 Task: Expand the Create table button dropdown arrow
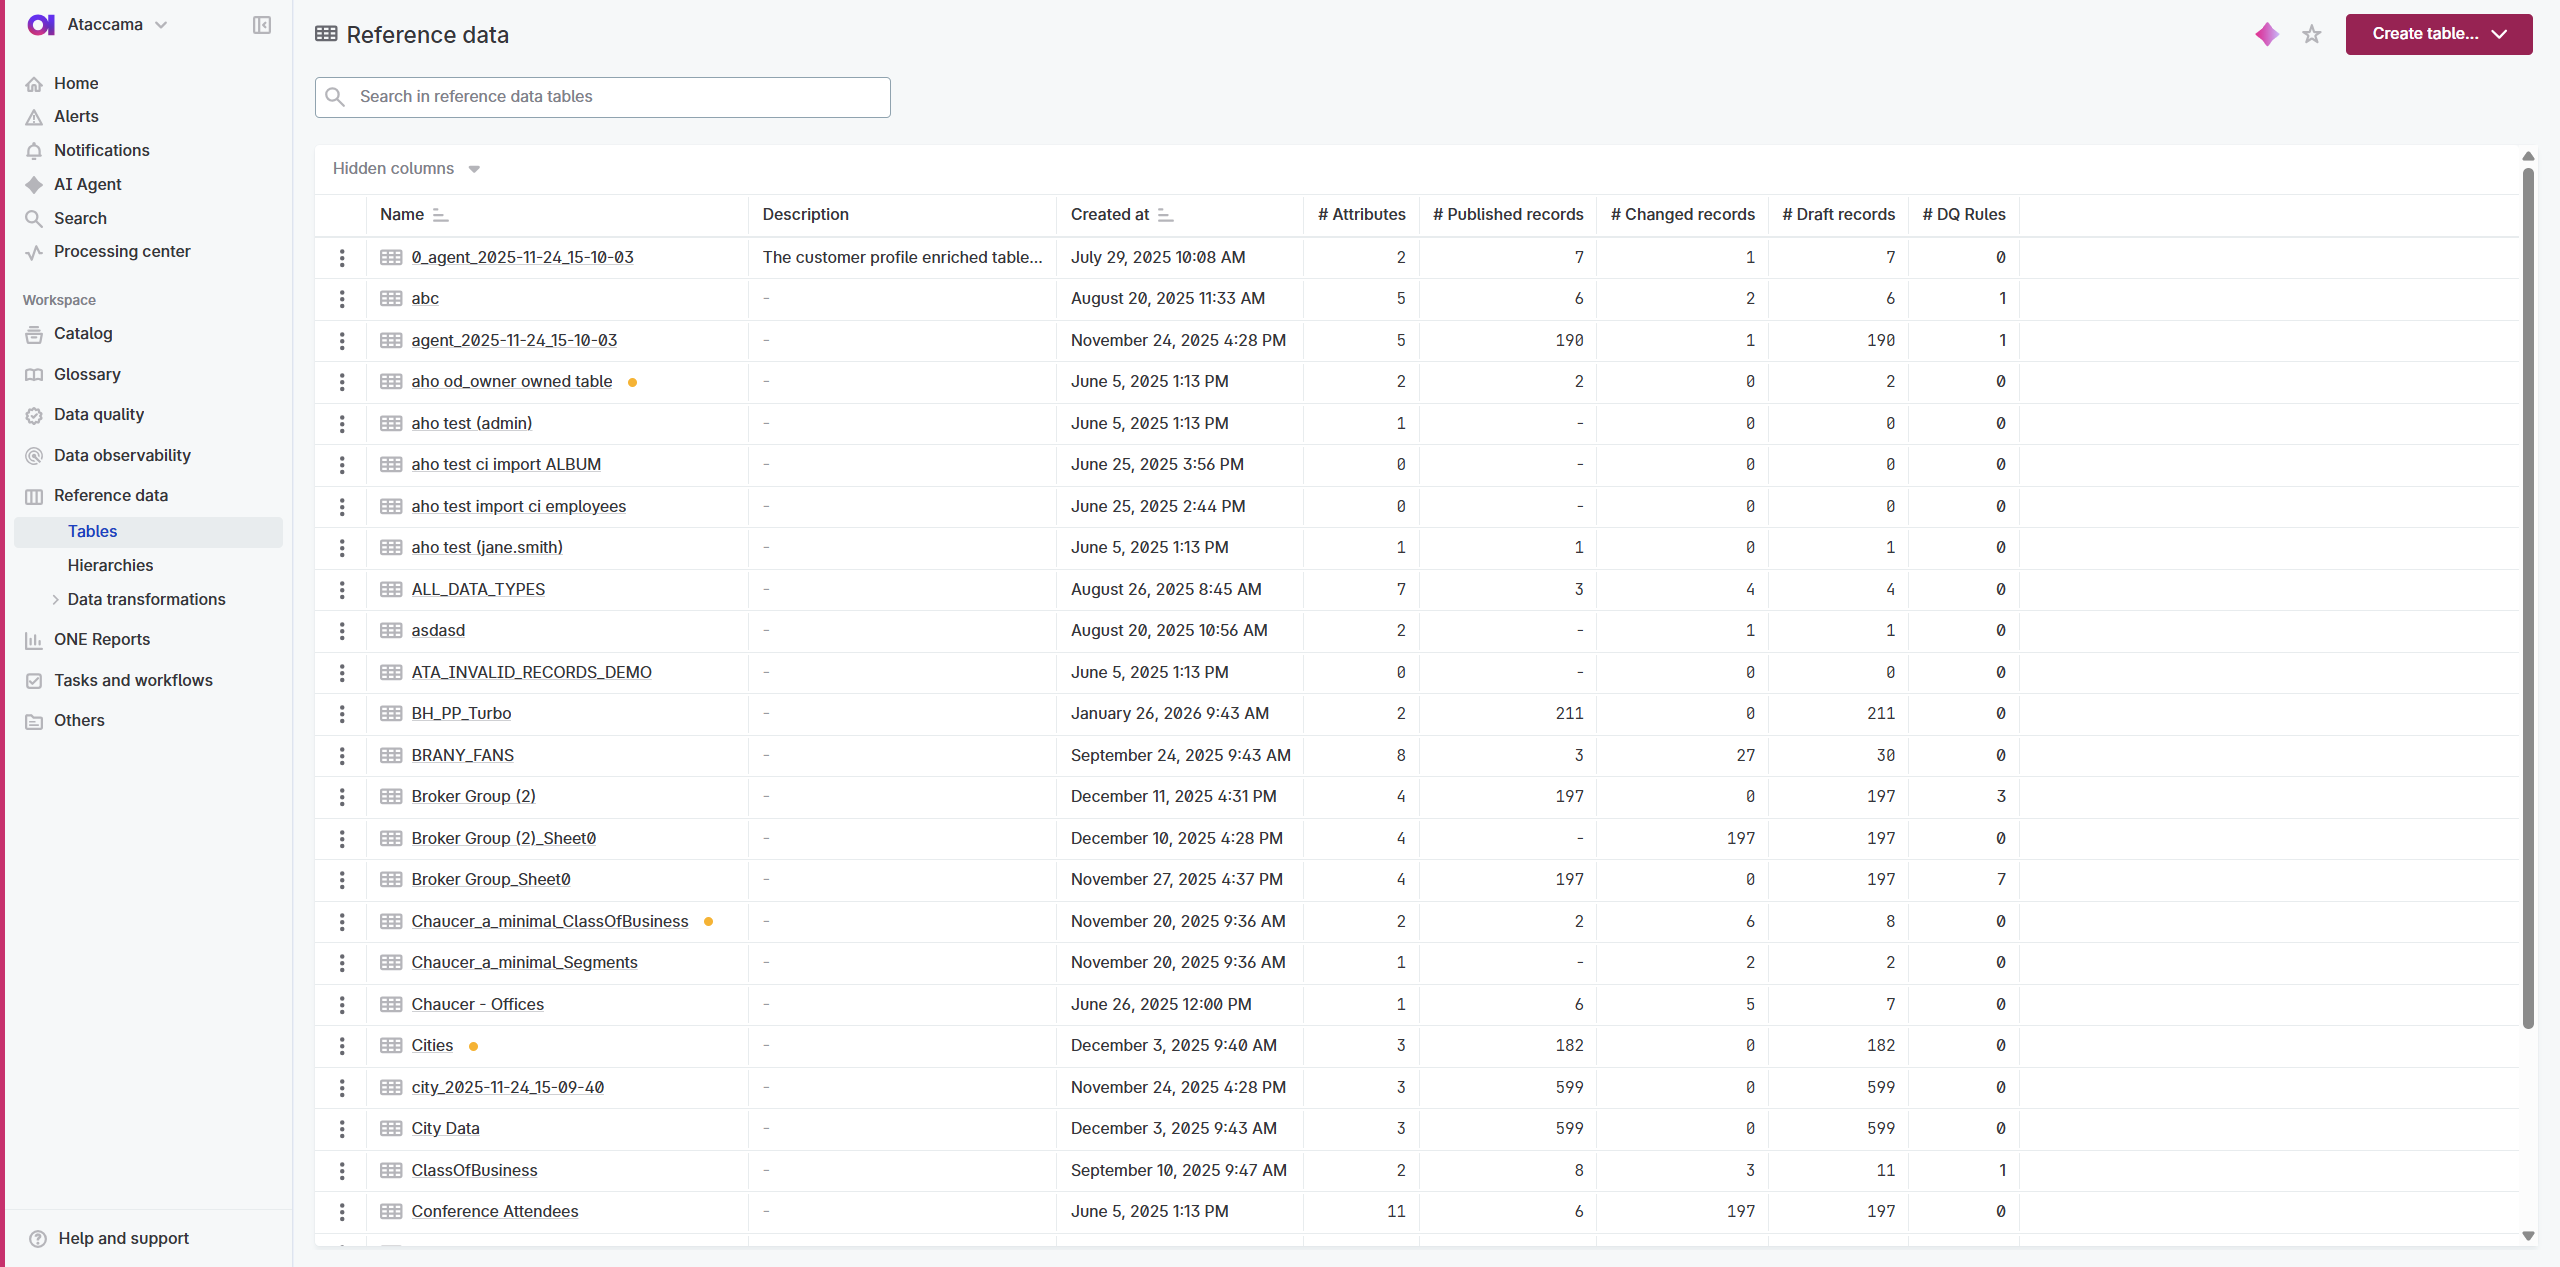coord(2501,33)
